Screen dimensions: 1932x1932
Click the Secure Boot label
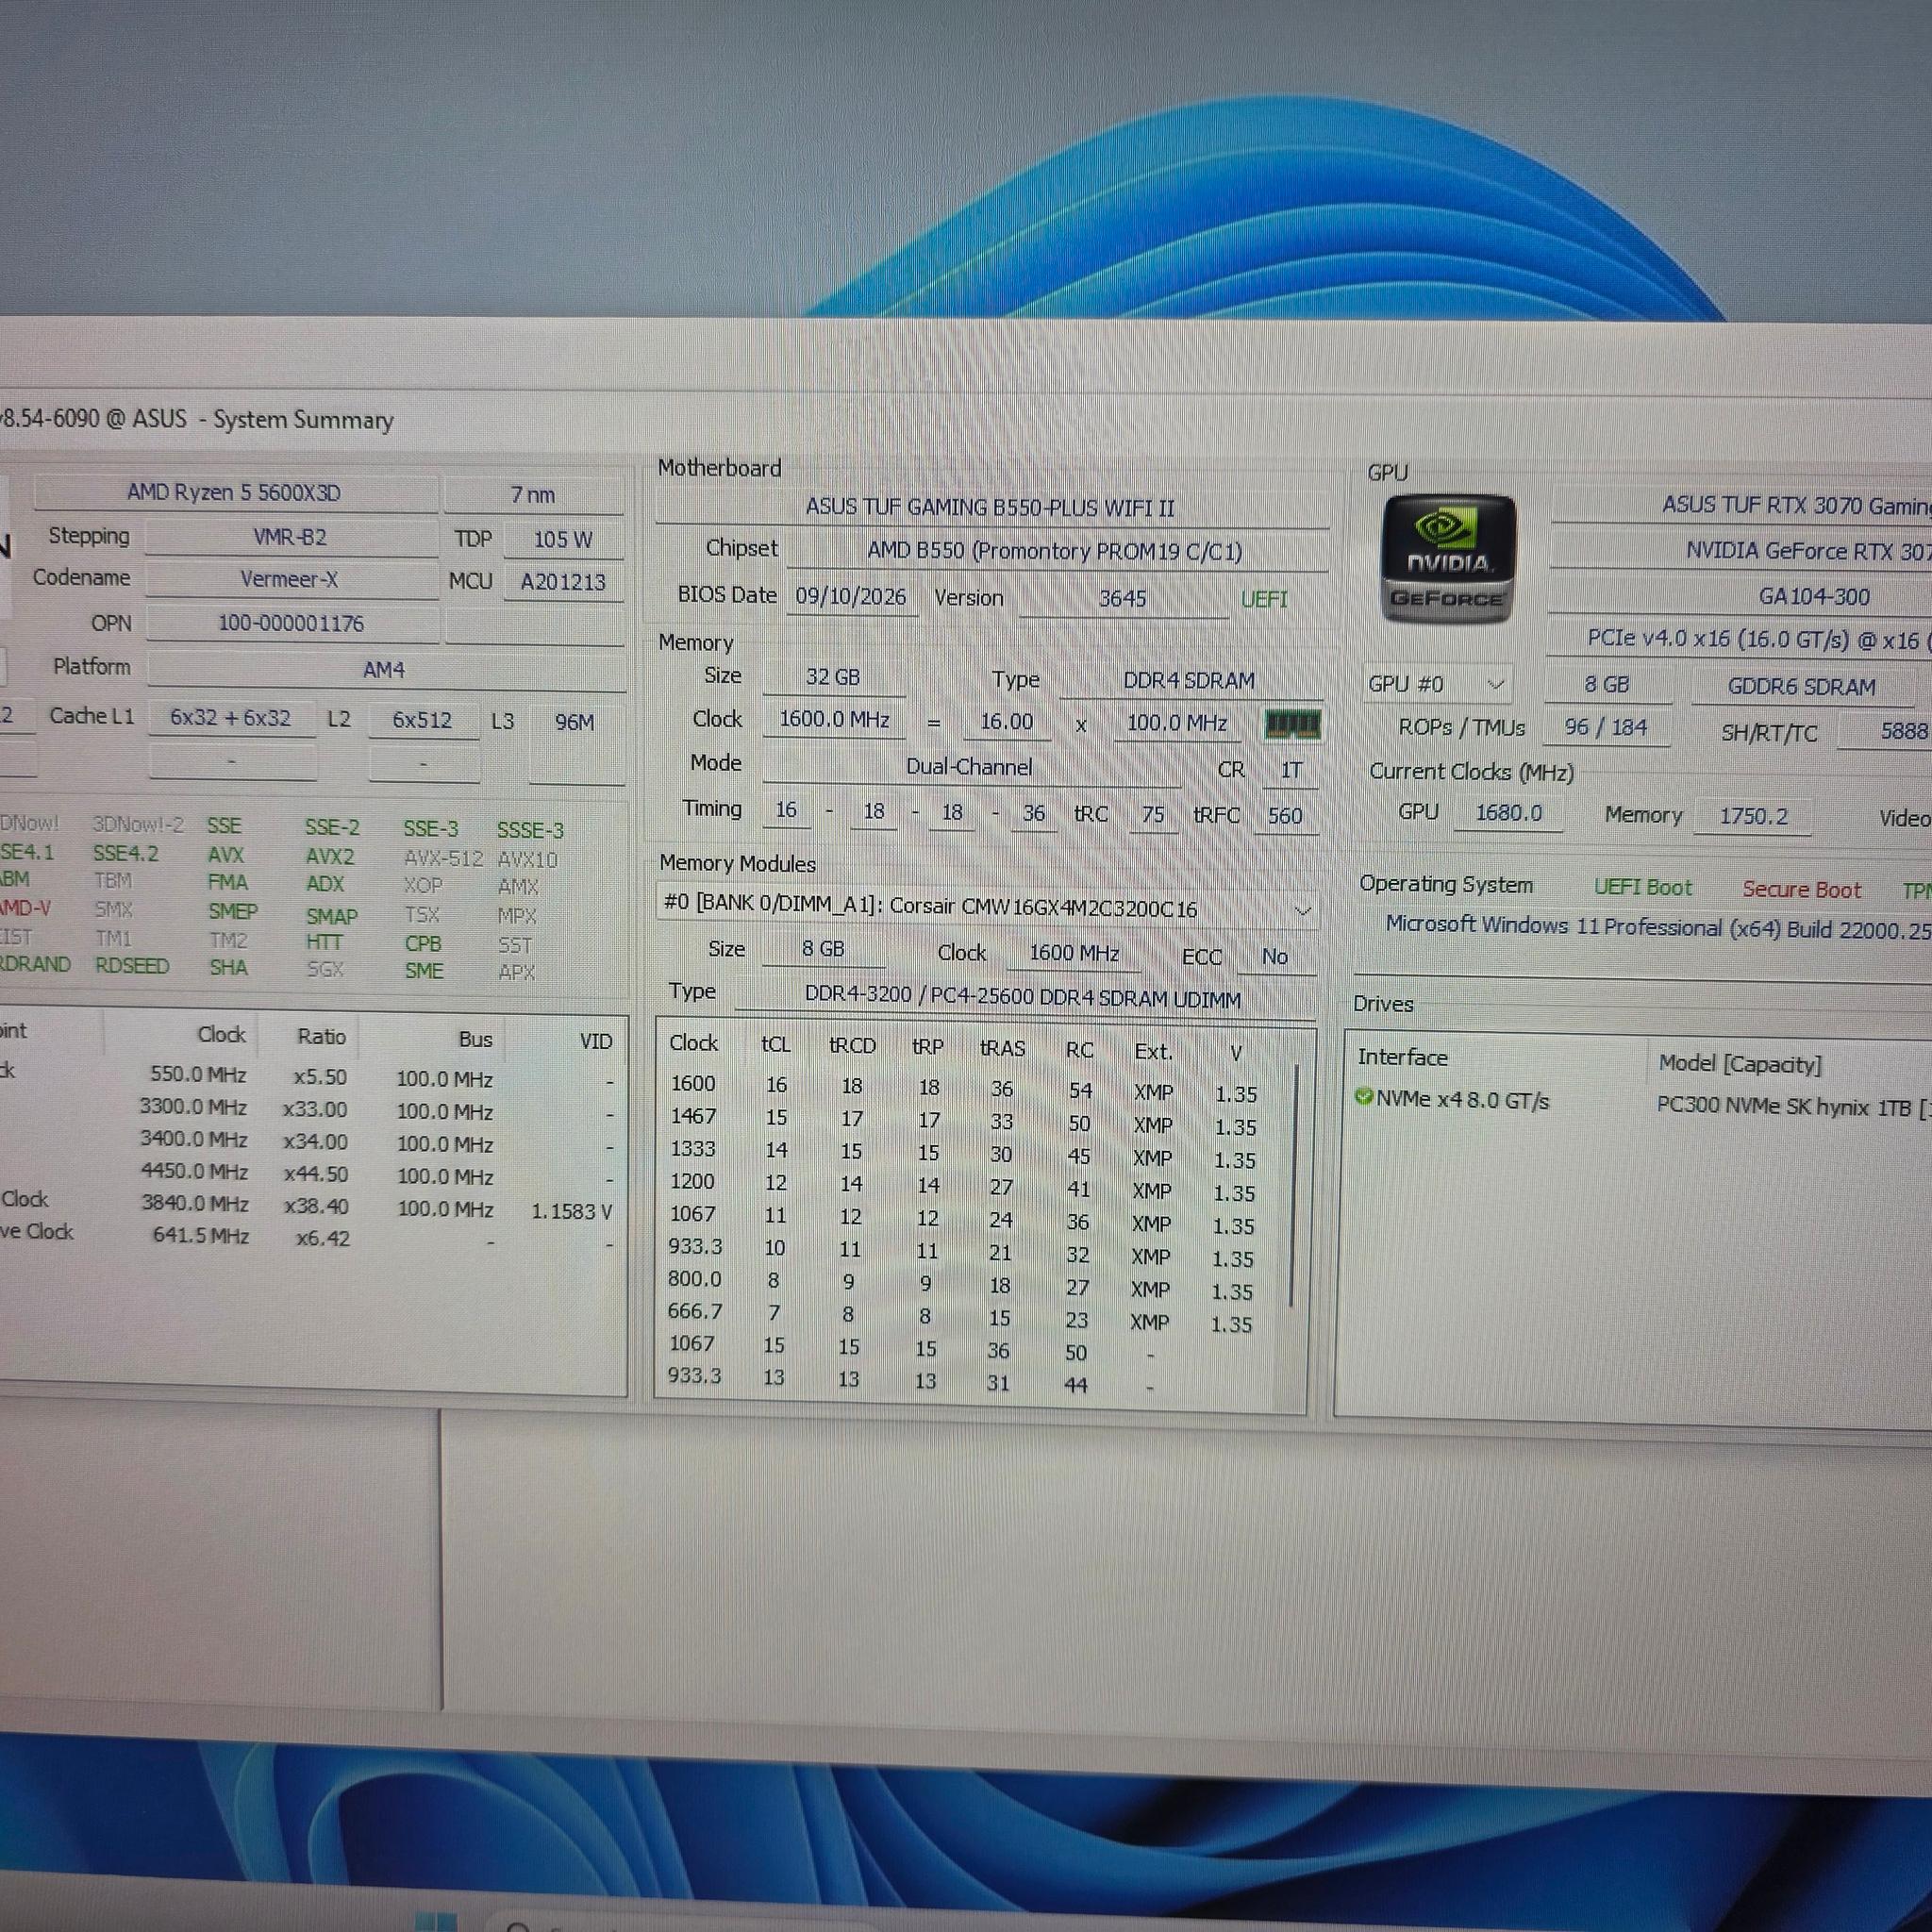tap(1801, 889)
